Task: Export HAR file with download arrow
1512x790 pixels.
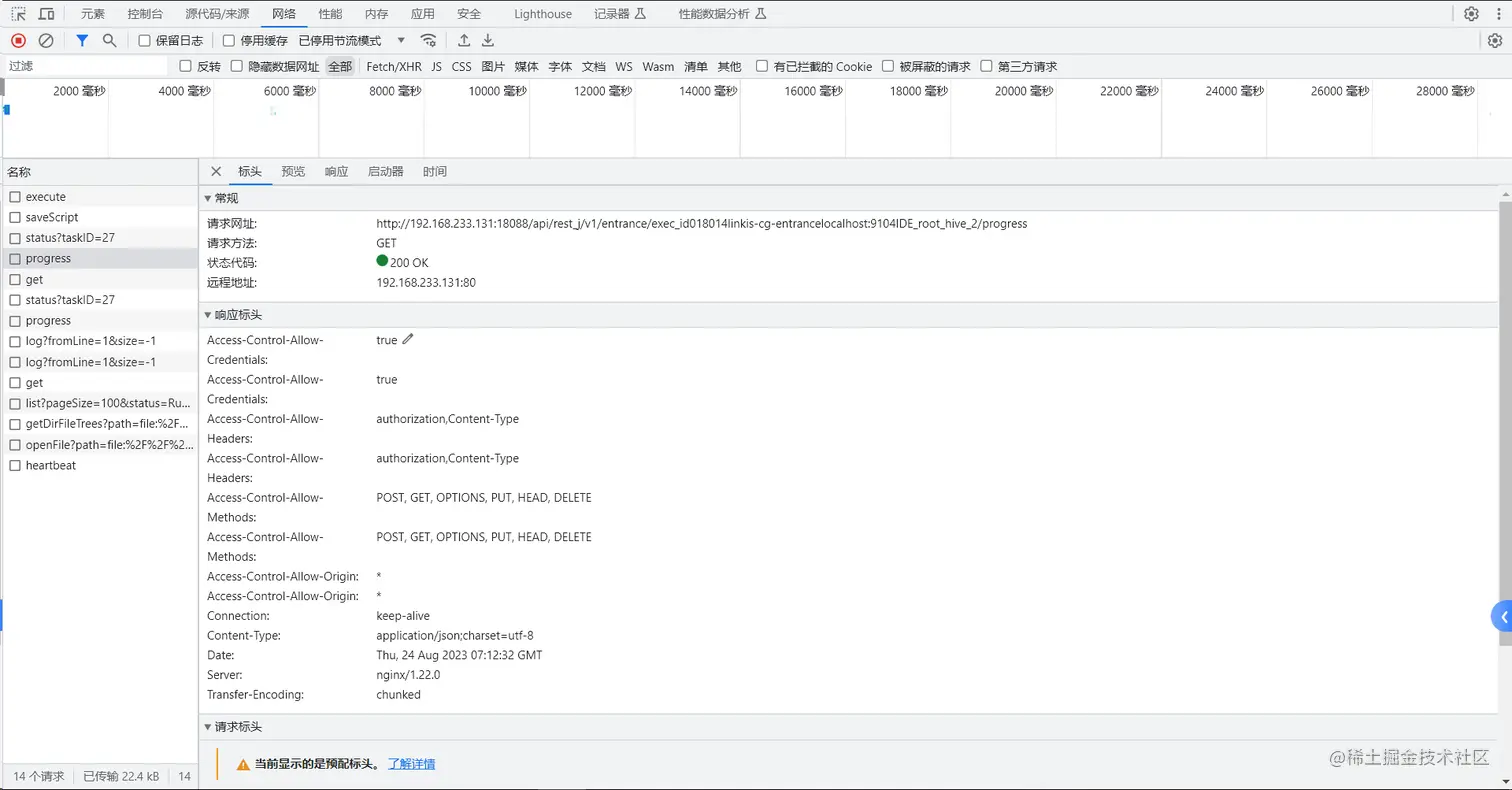Action: pyautogui.click(x=488, y=40)
